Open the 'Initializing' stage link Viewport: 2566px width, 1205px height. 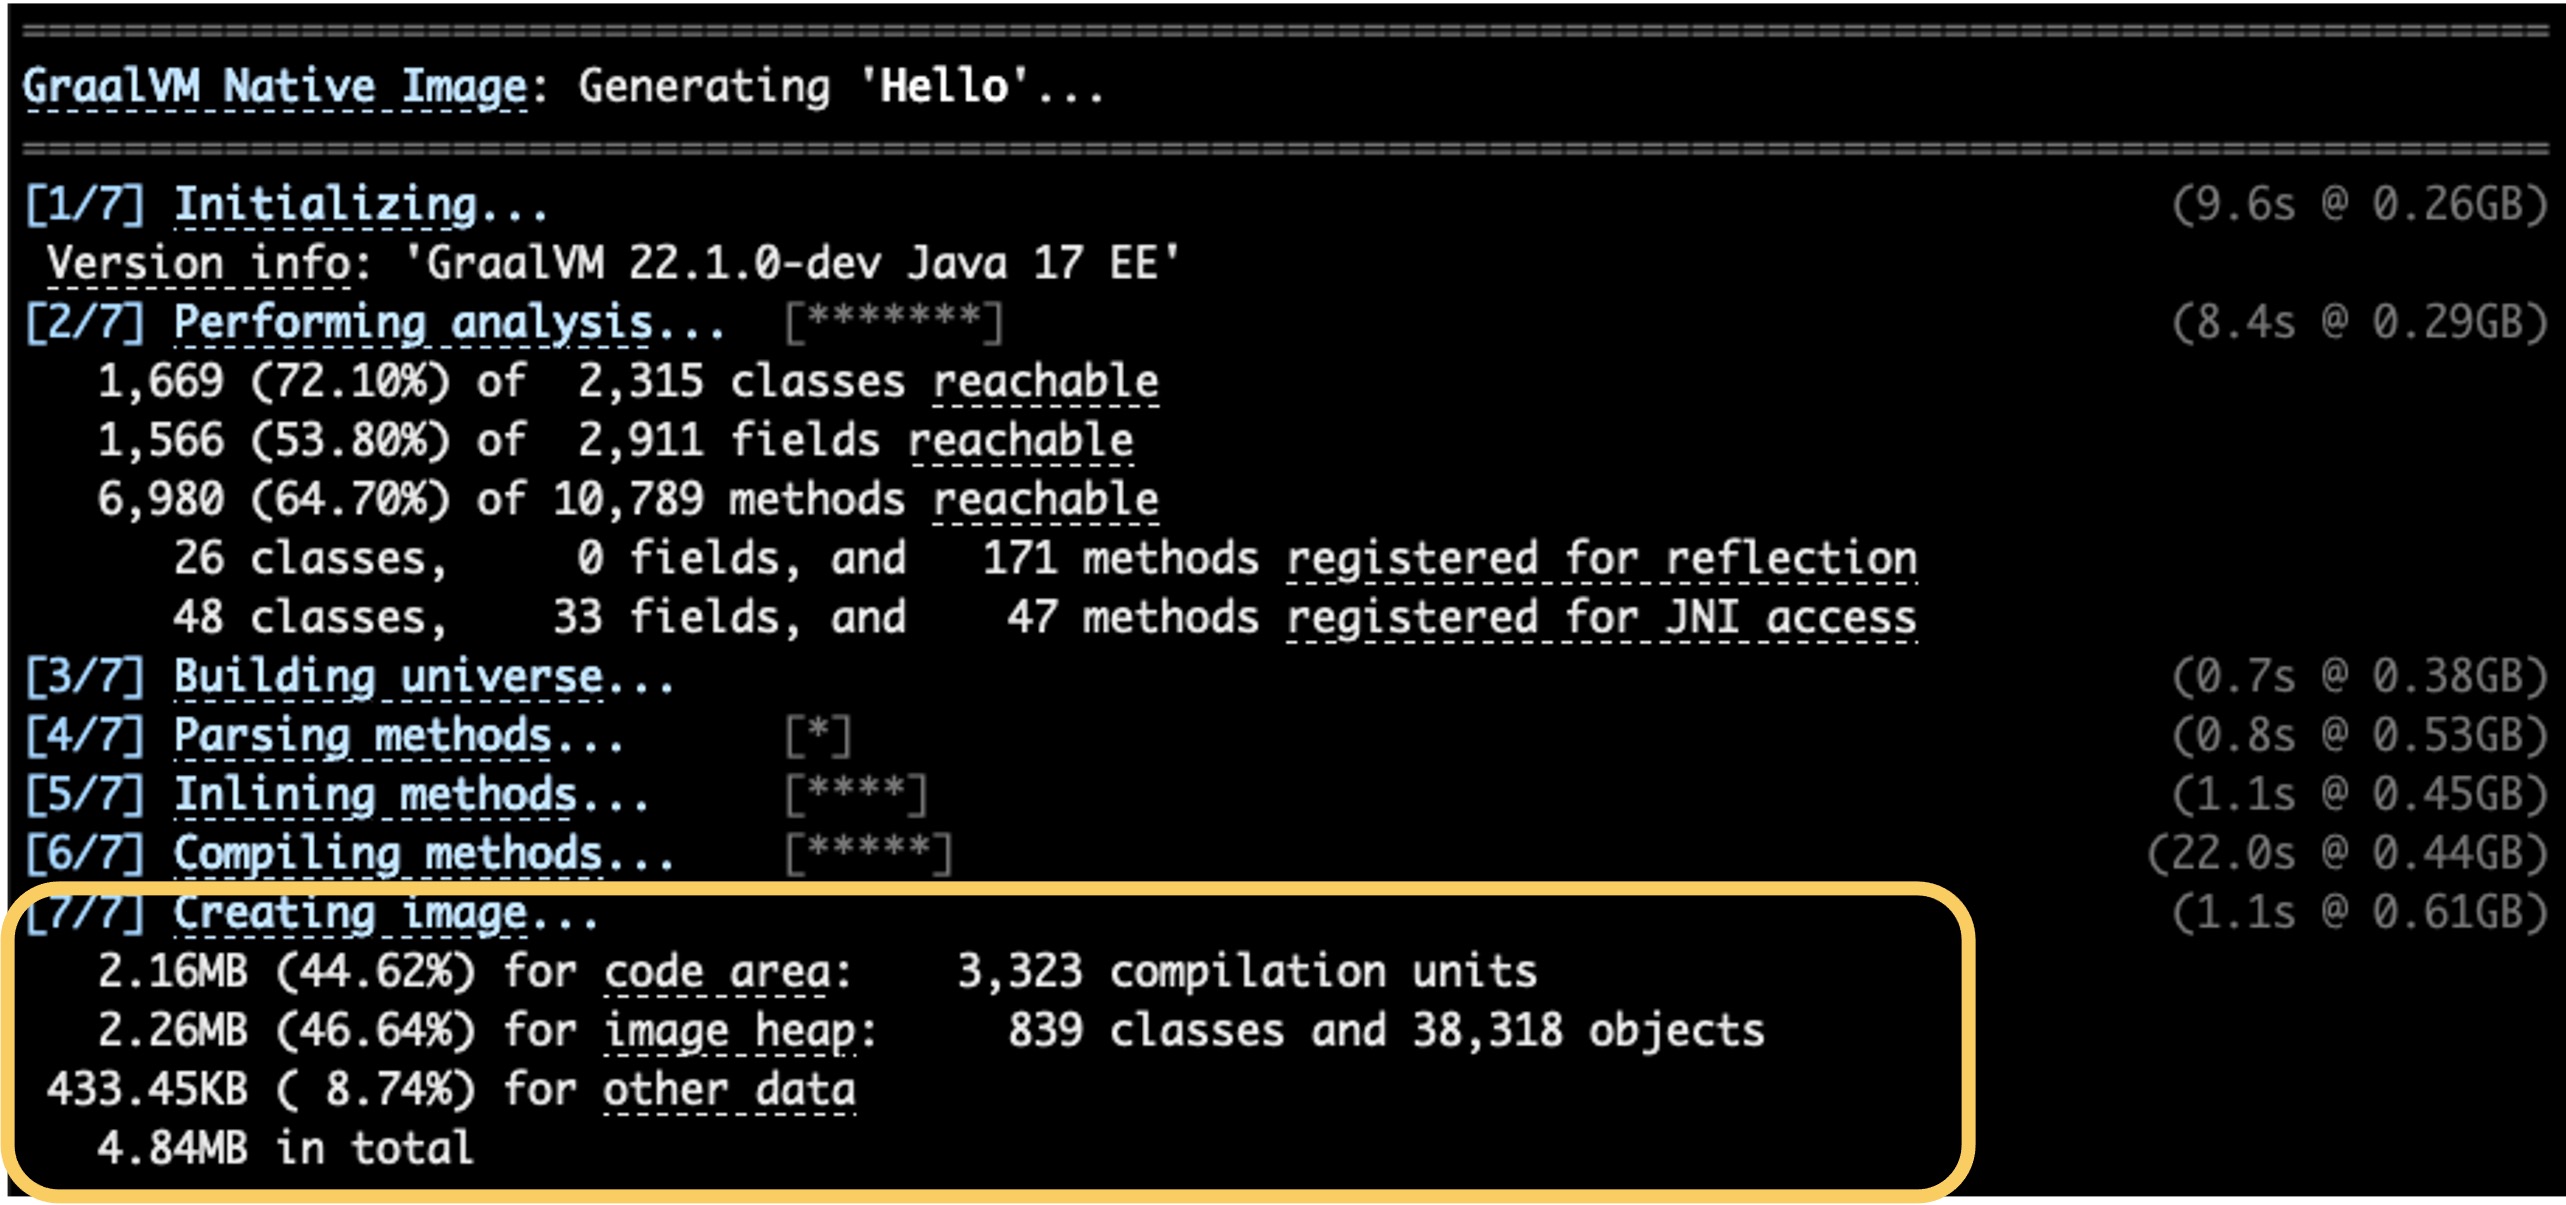(x=325, y=205)
